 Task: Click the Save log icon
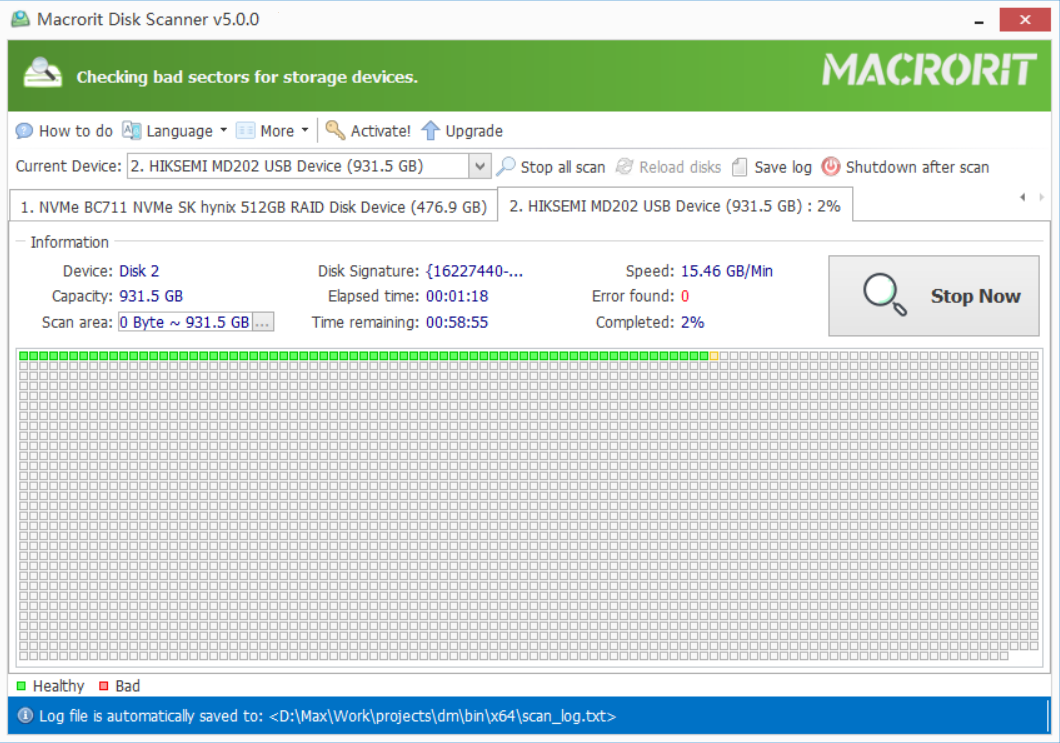coord(738,167)
